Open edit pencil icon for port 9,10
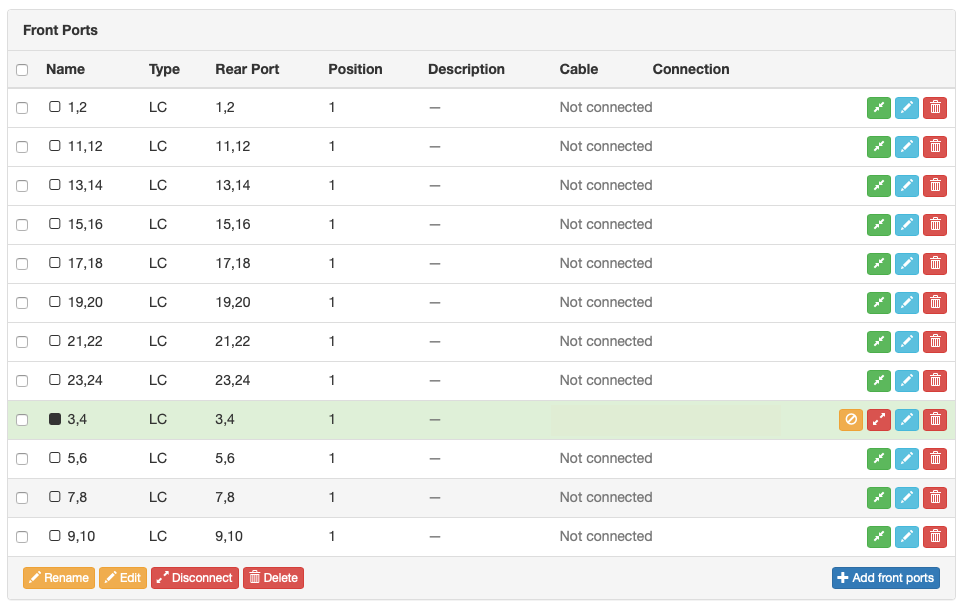The image size is (966, 608). [x=907, y=537]
